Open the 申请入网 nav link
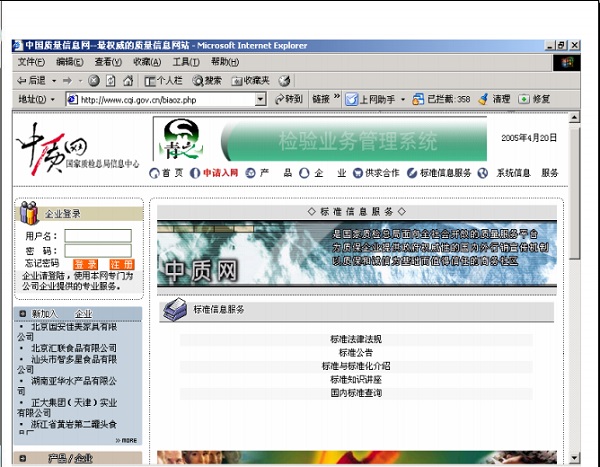 (220, 173)
